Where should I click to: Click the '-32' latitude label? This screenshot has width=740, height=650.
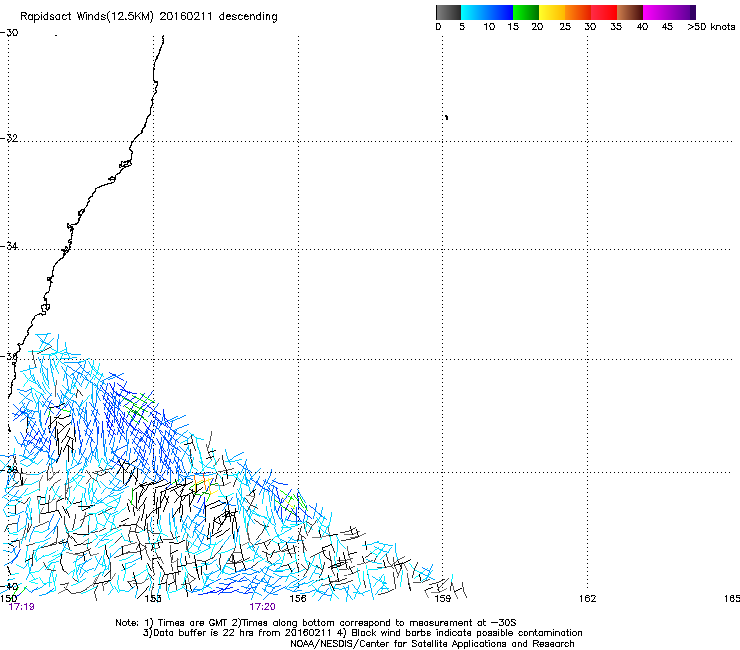pos(9,138)
